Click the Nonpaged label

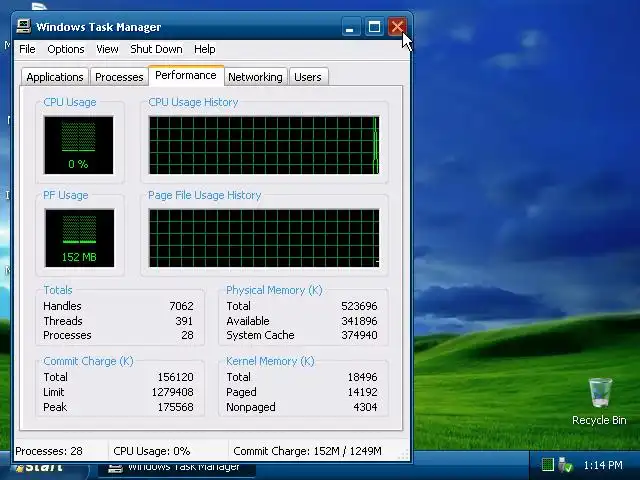[251, 407]
